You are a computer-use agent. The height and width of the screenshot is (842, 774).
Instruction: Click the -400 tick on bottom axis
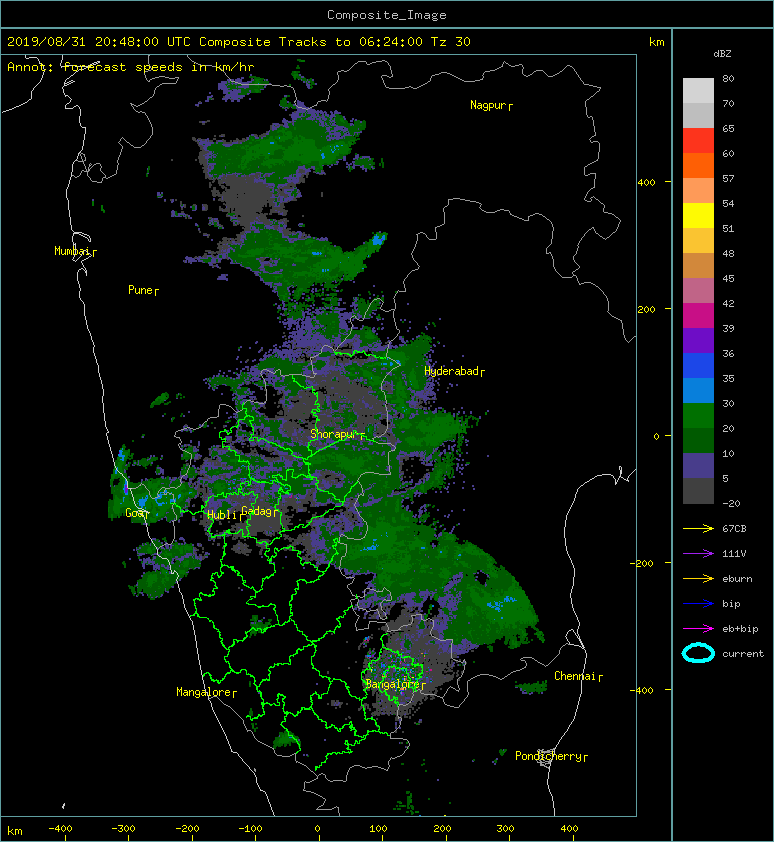(x=60, y=829)
